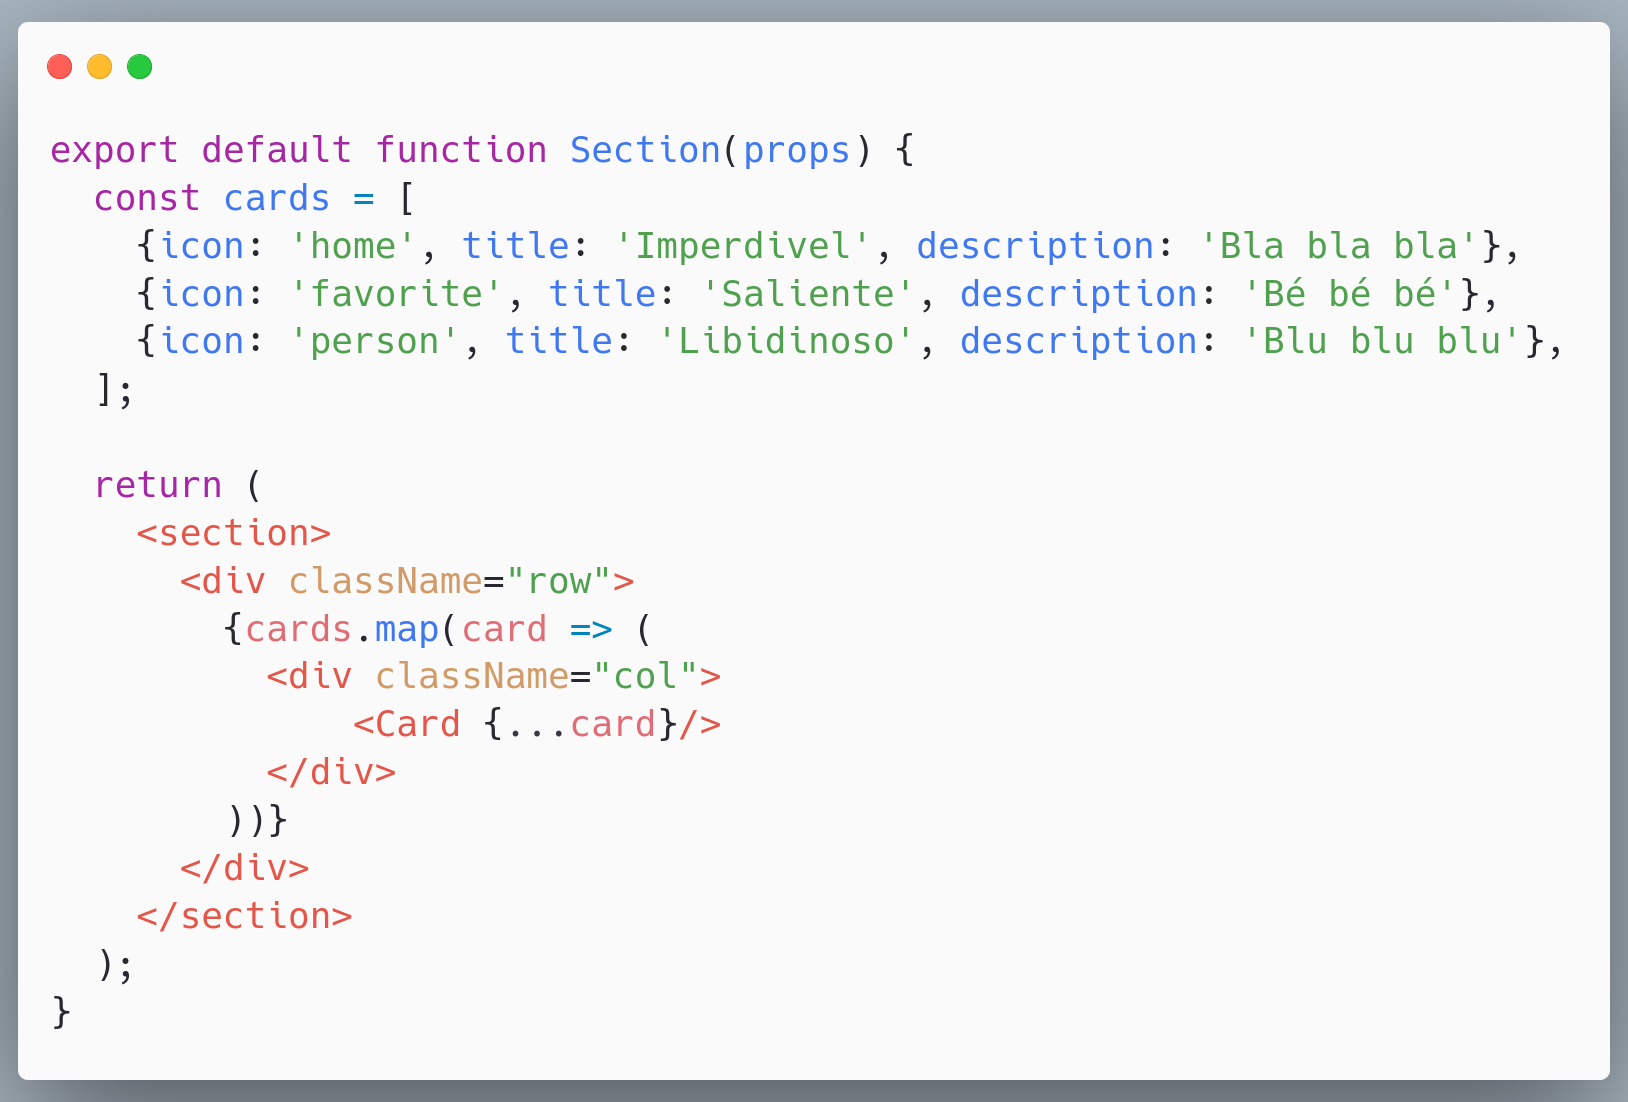
Task: Click the Section function name
Action: click(645, 150)
